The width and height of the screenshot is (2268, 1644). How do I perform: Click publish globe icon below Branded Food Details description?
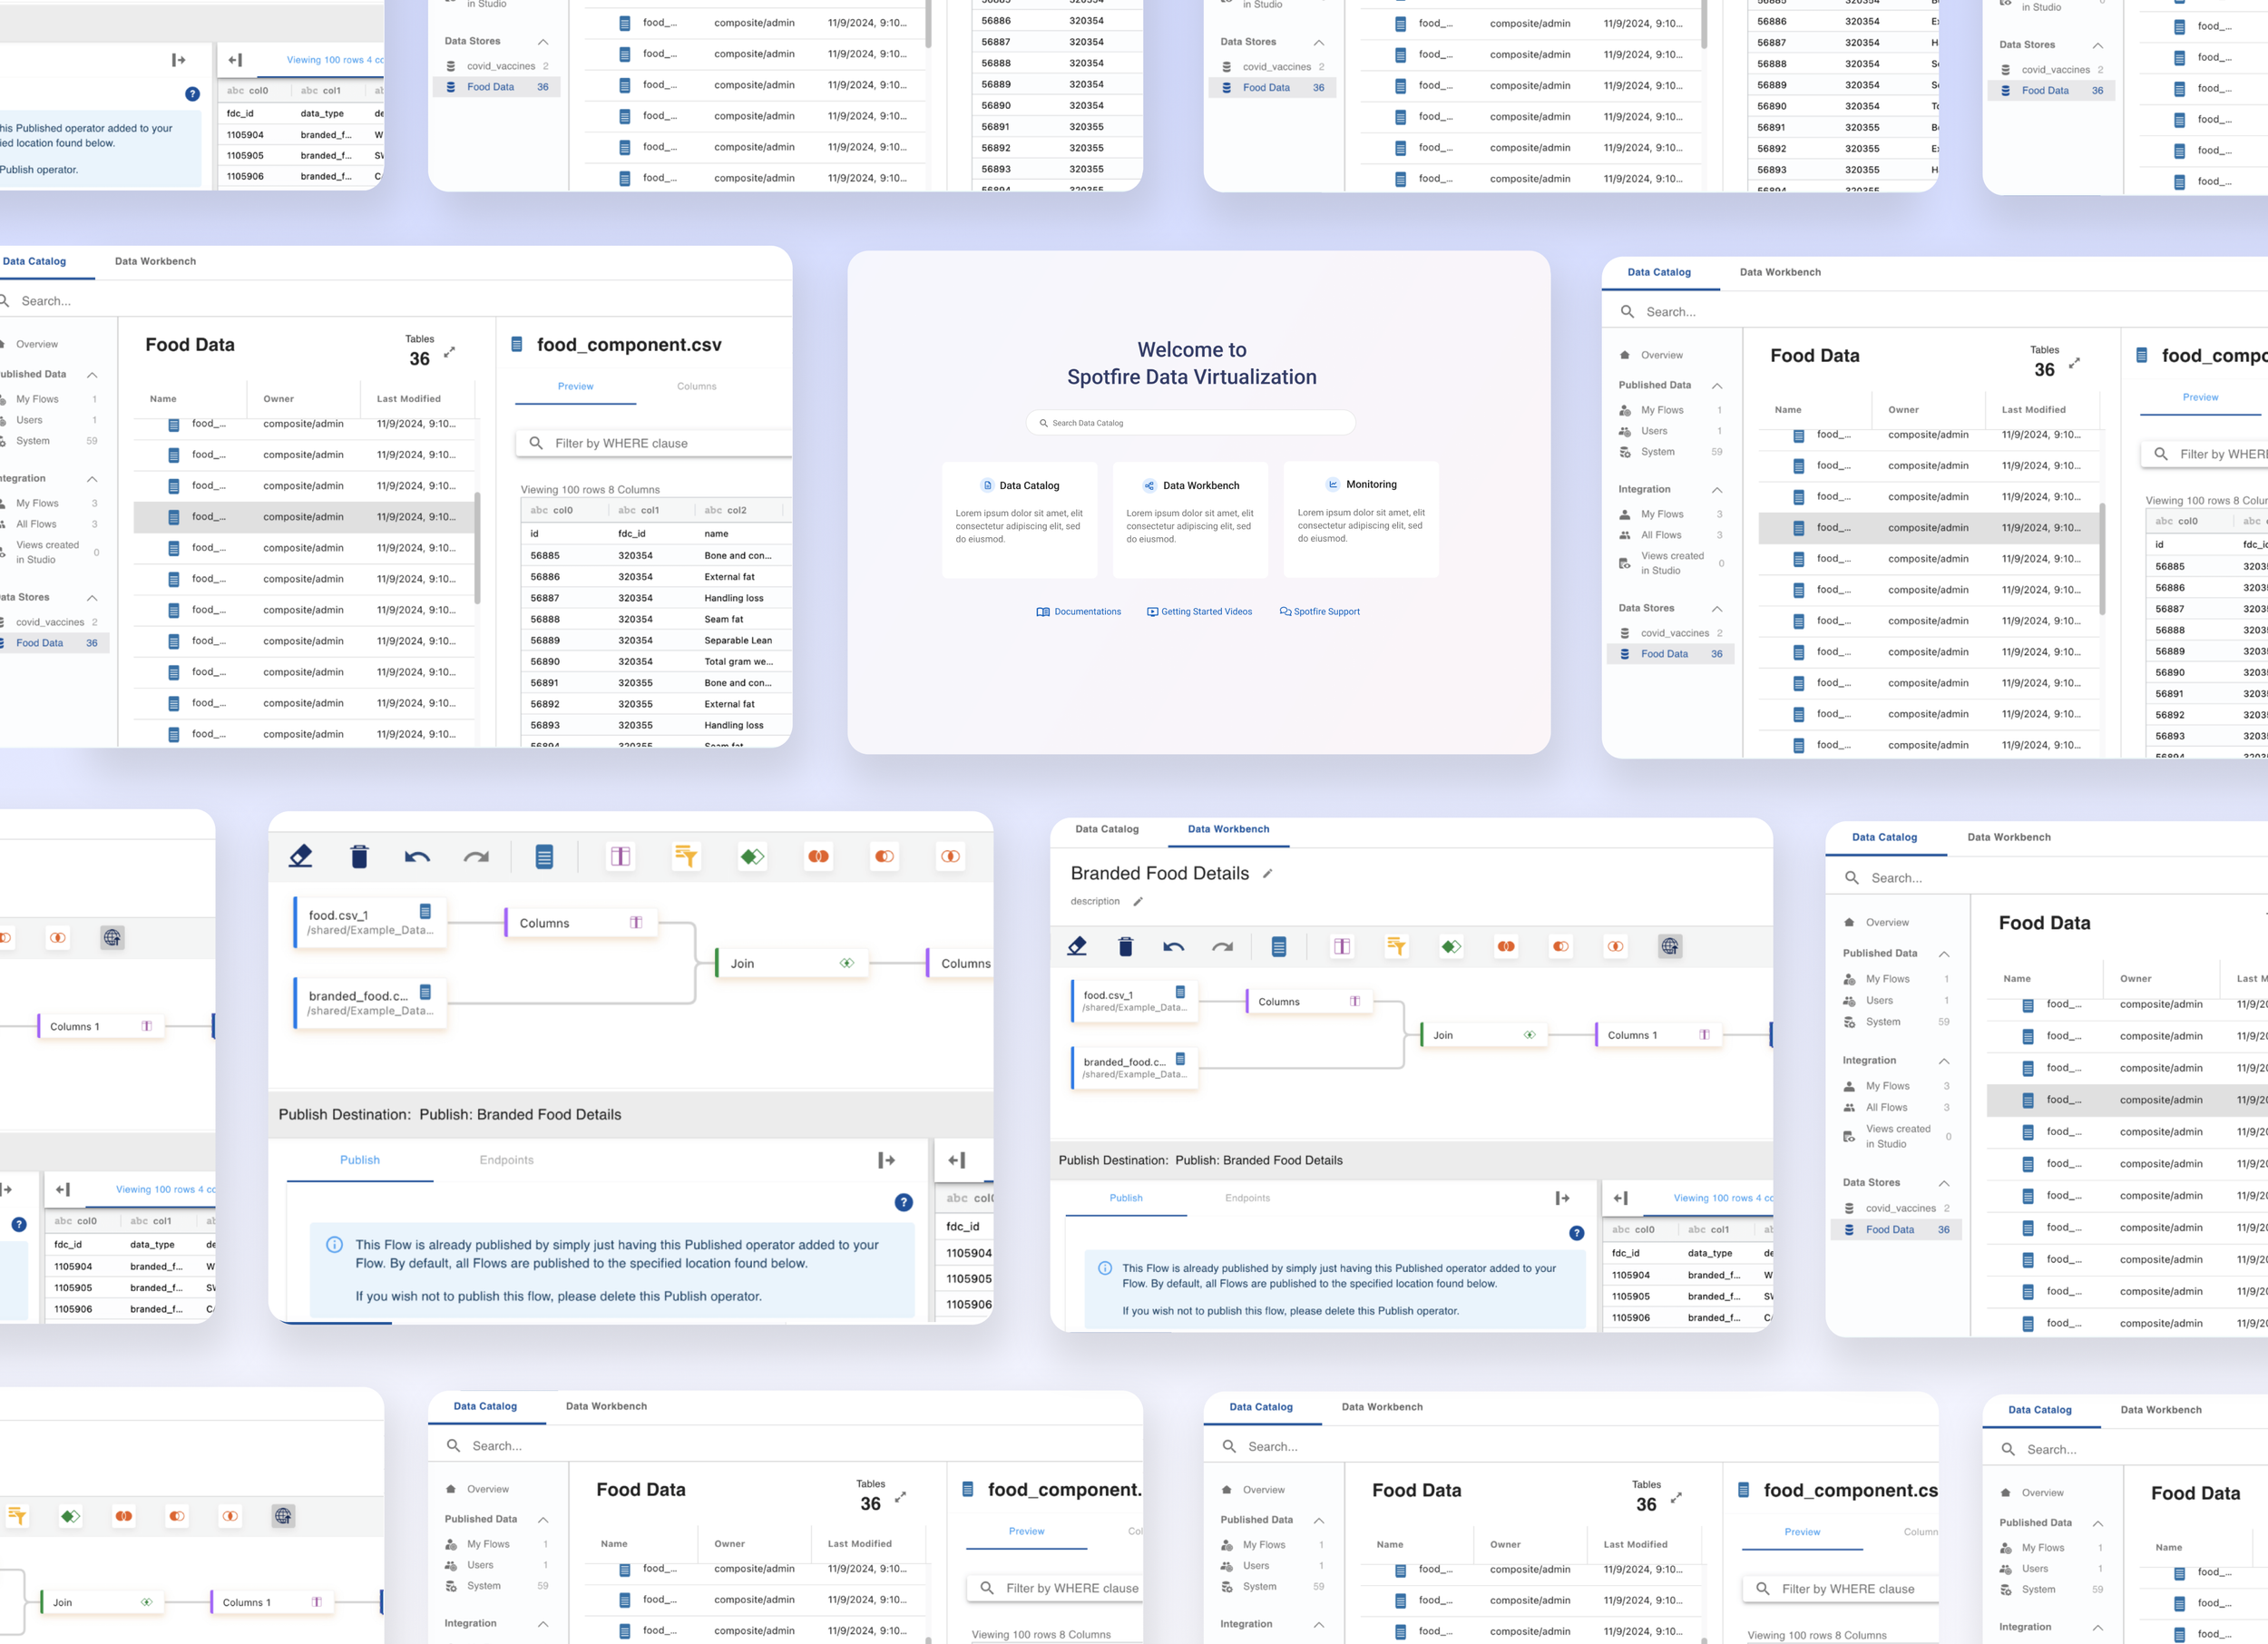pyautogui.click(x=1669, y=946)
